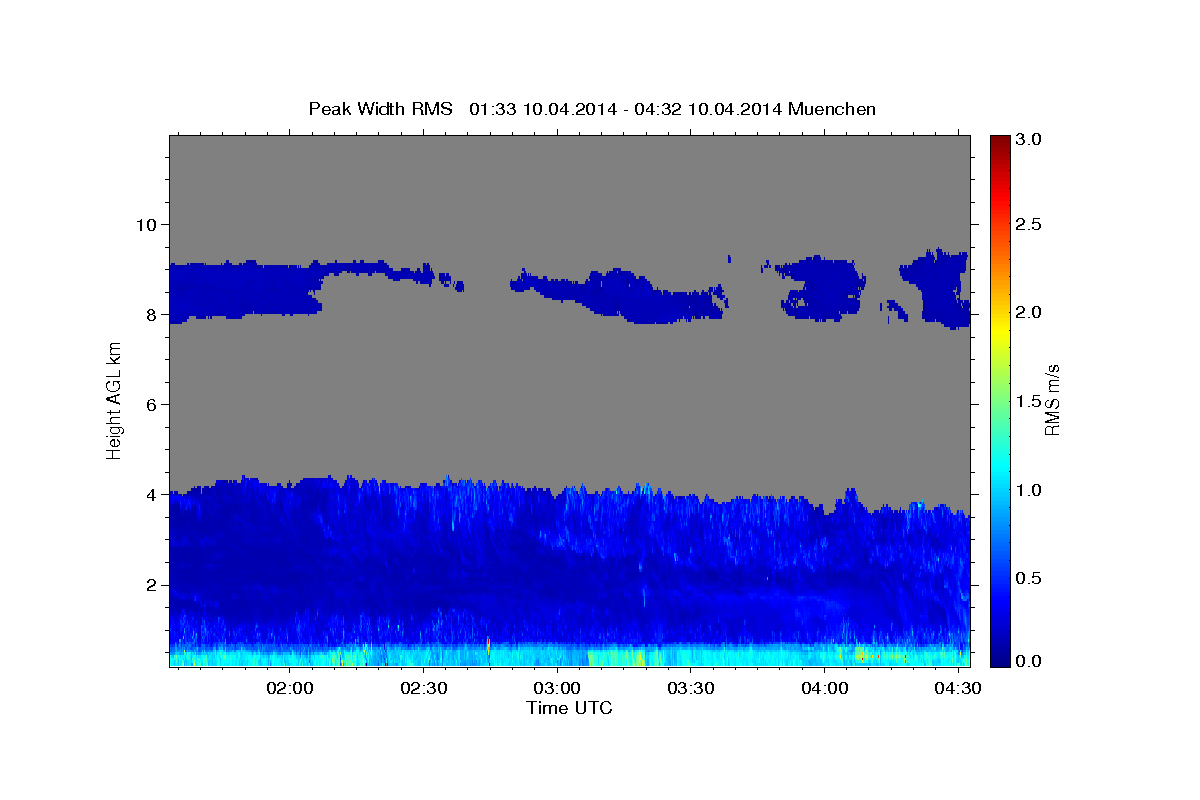Click the 04:30 time tick label

tap(957, 689)
